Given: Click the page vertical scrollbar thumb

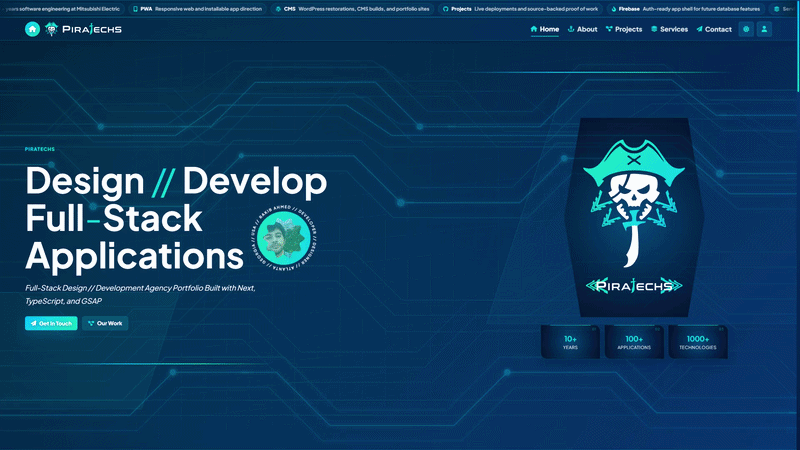Looking at the screenshot, I should point(798,46).
